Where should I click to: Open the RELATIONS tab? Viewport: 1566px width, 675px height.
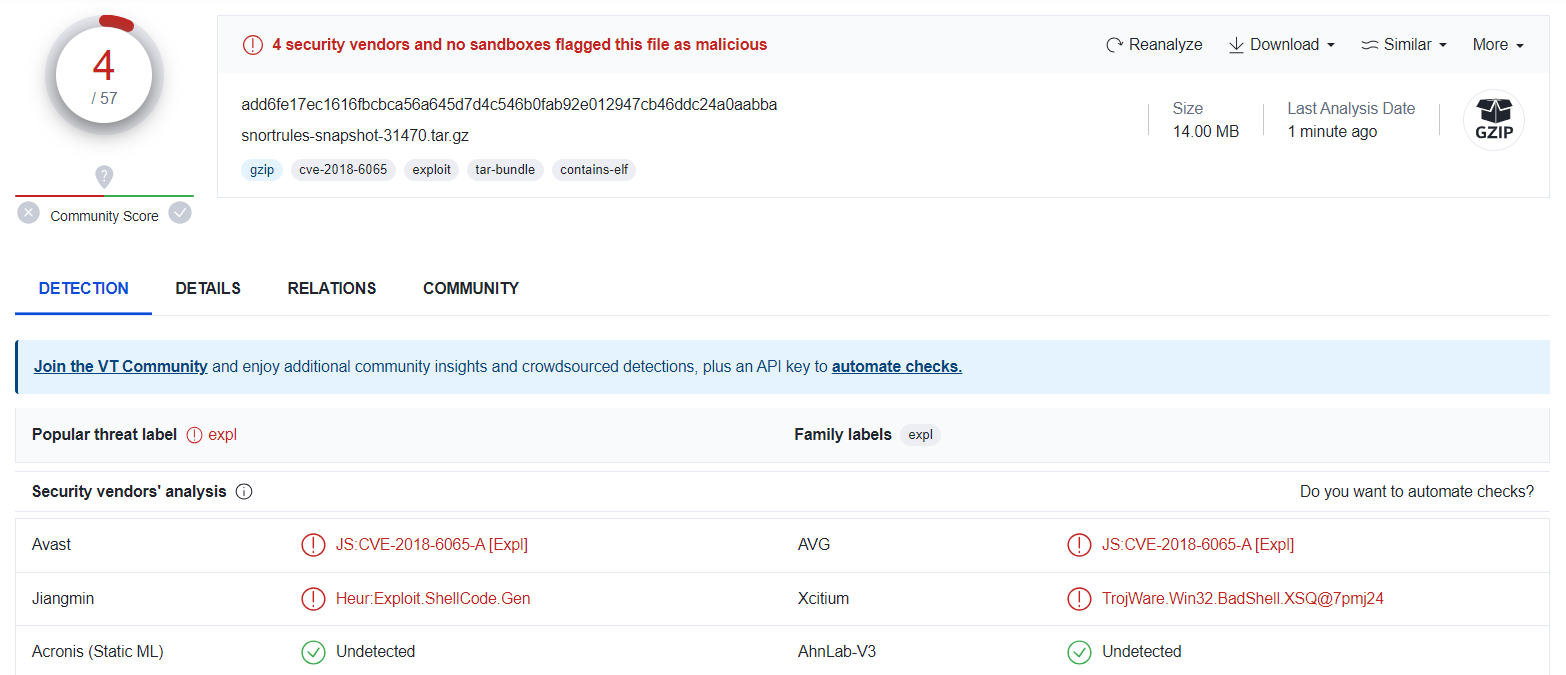coord(332,289)
